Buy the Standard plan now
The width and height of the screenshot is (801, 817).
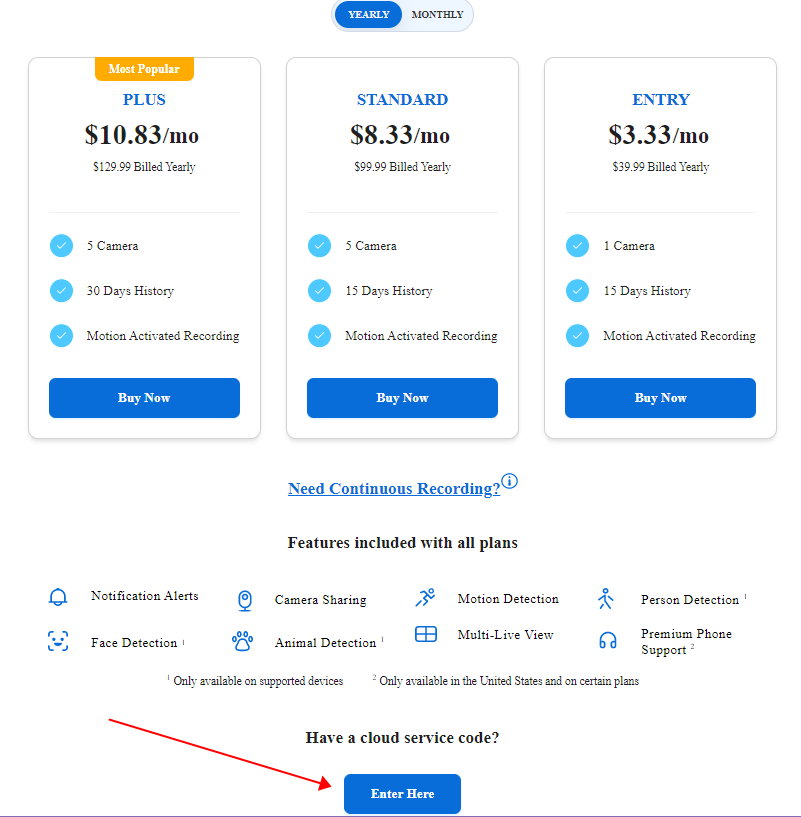pos(402,398)
